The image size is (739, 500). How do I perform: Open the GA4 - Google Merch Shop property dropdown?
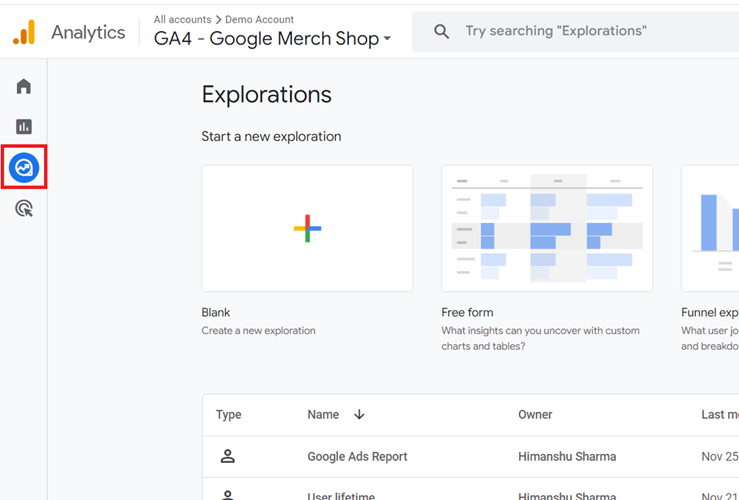tap(272, 39)
